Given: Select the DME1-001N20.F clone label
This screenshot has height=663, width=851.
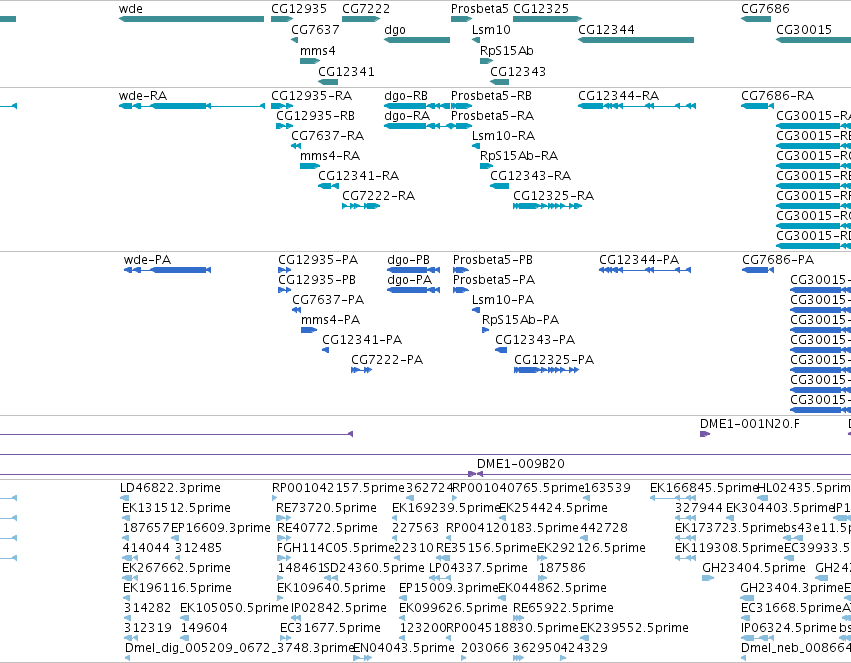Looking at the screenshot, I should pos(750,424).
